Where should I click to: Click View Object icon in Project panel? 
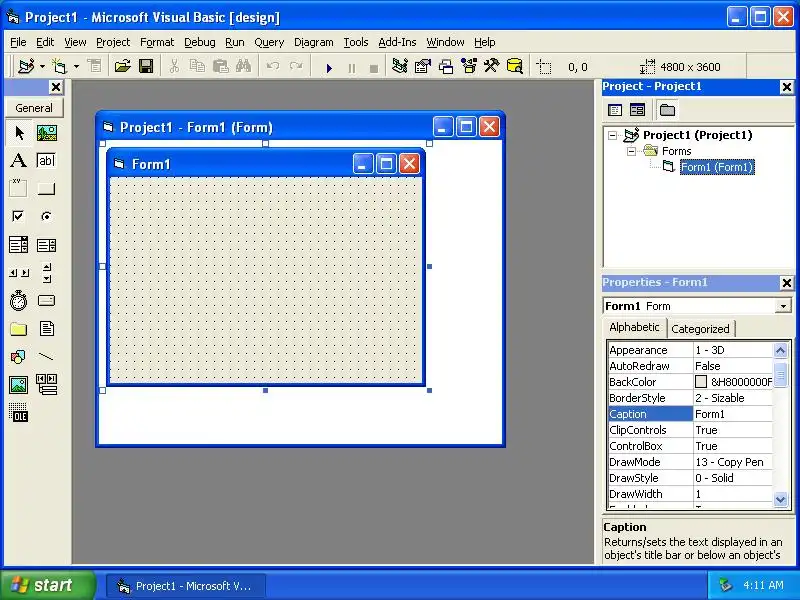[637, 110]
